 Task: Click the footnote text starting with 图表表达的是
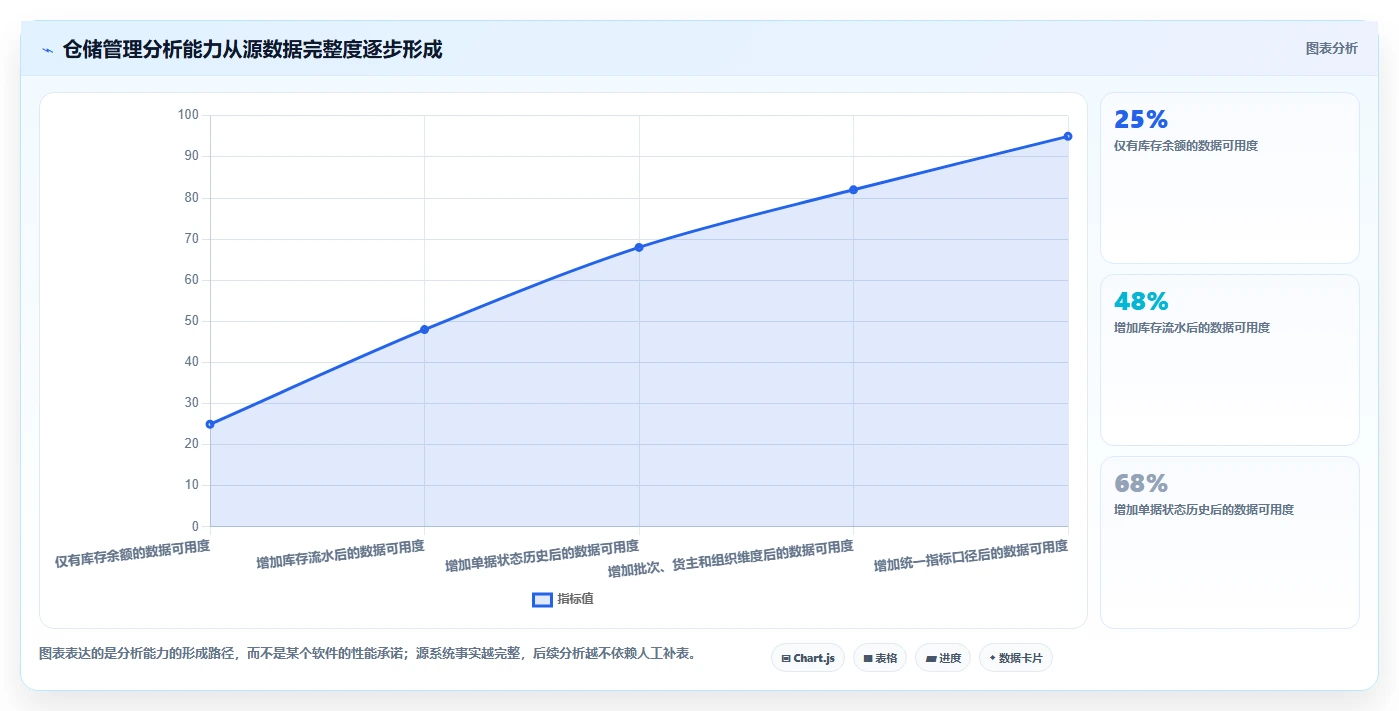pyautogui.click(x=367, y=654)
